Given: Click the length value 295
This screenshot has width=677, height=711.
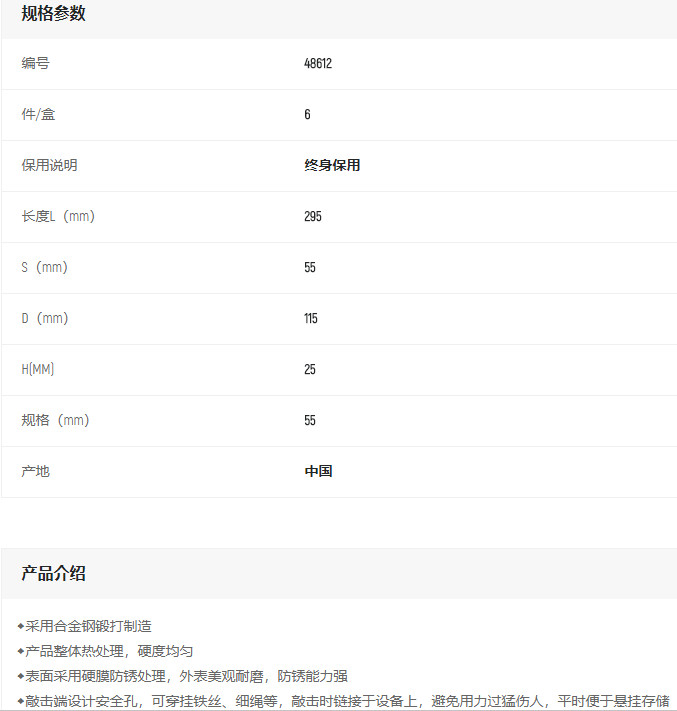Looking at the screenshot, I should point(313,216).
